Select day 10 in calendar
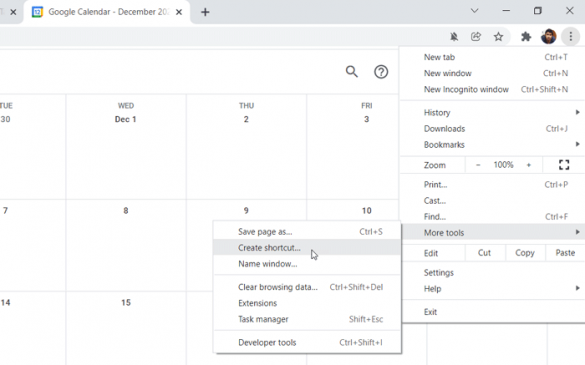This screenshot has width=585, height=365. 366,210
